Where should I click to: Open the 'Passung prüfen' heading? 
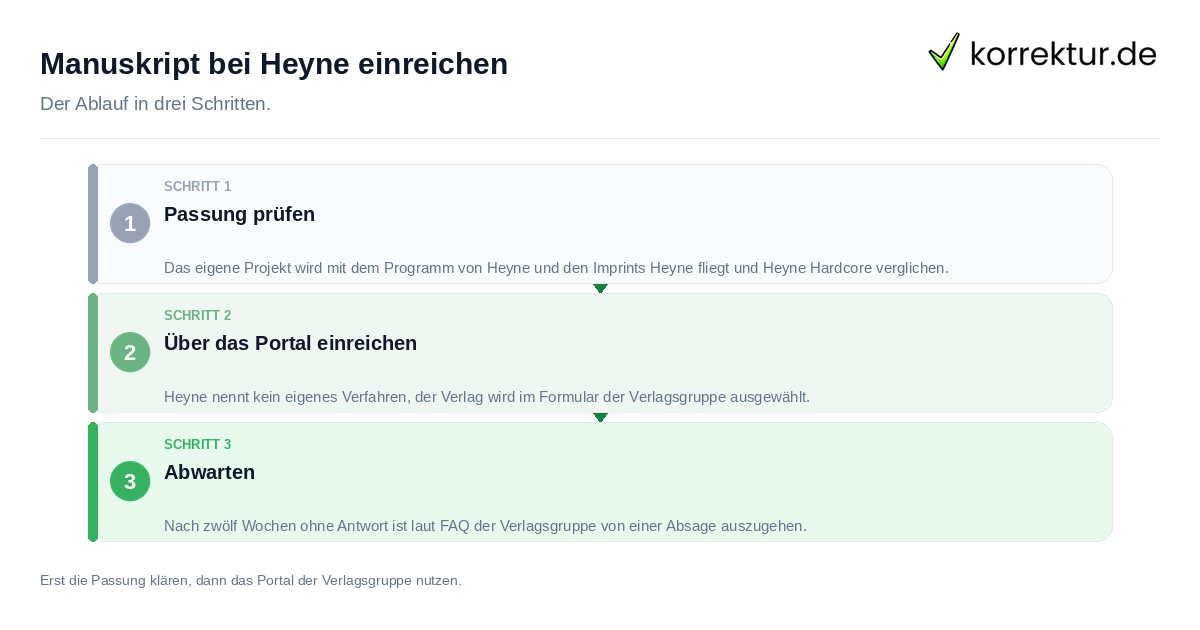pos(239,214)
